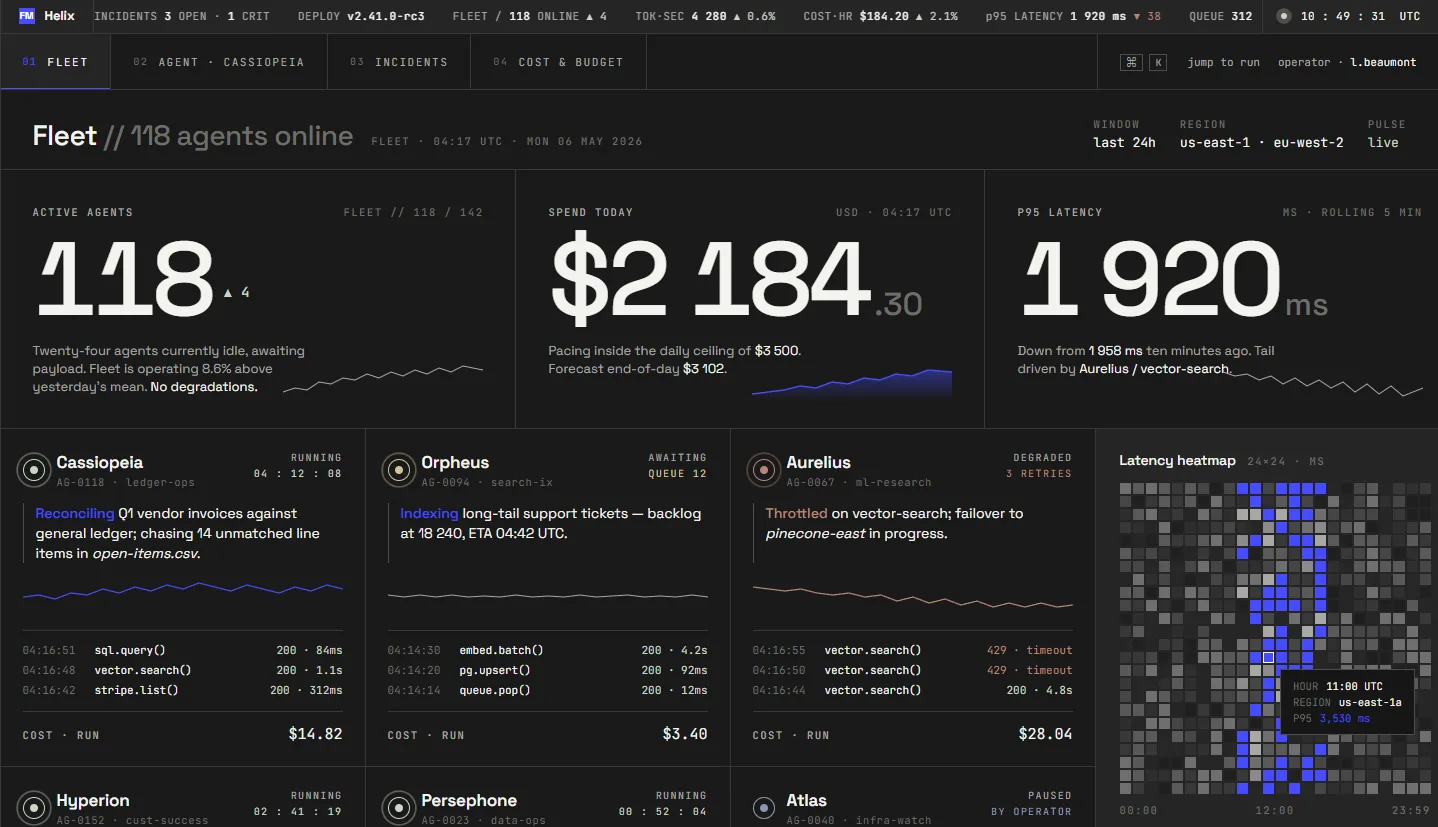Click Aurelius / vector-search link text
Image resolution: width=1438 pixels, height=827 pixels.
[1153, 369]
